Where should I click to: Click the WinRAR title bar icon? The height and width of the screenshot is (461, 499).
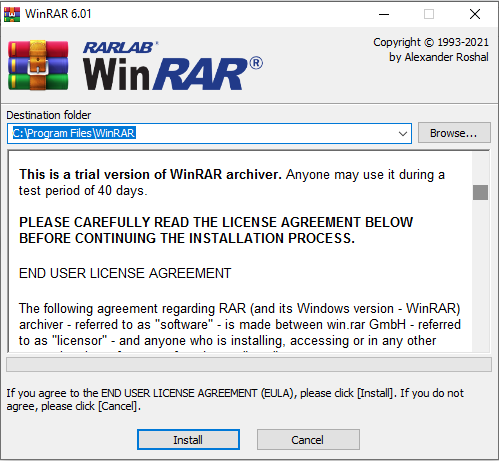[x=12, y=14]
